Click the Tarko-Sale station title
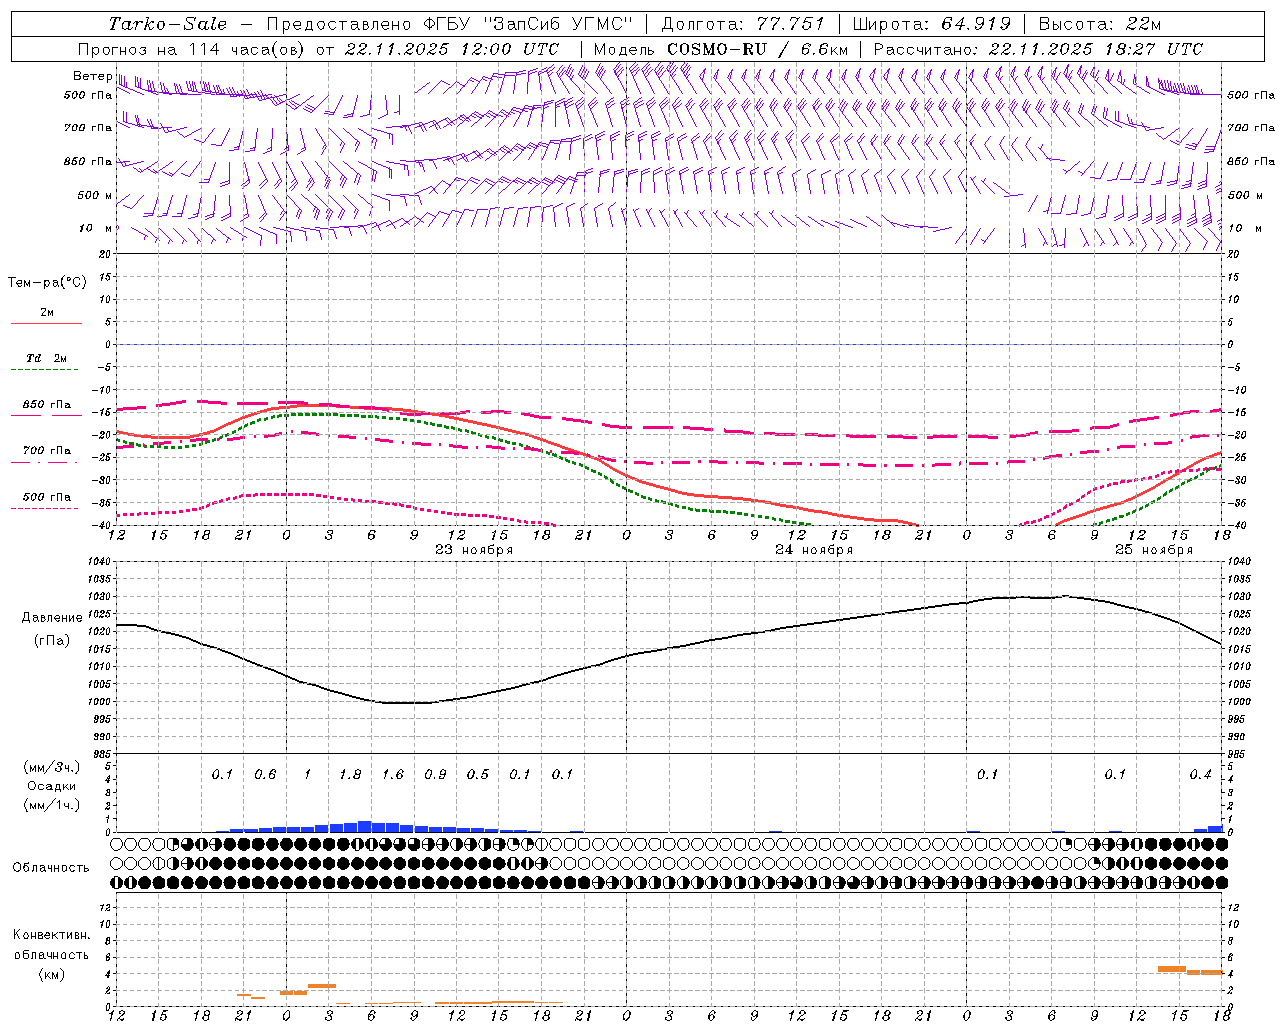This screenshot has height=1024, width=1280. coord(167,24)
